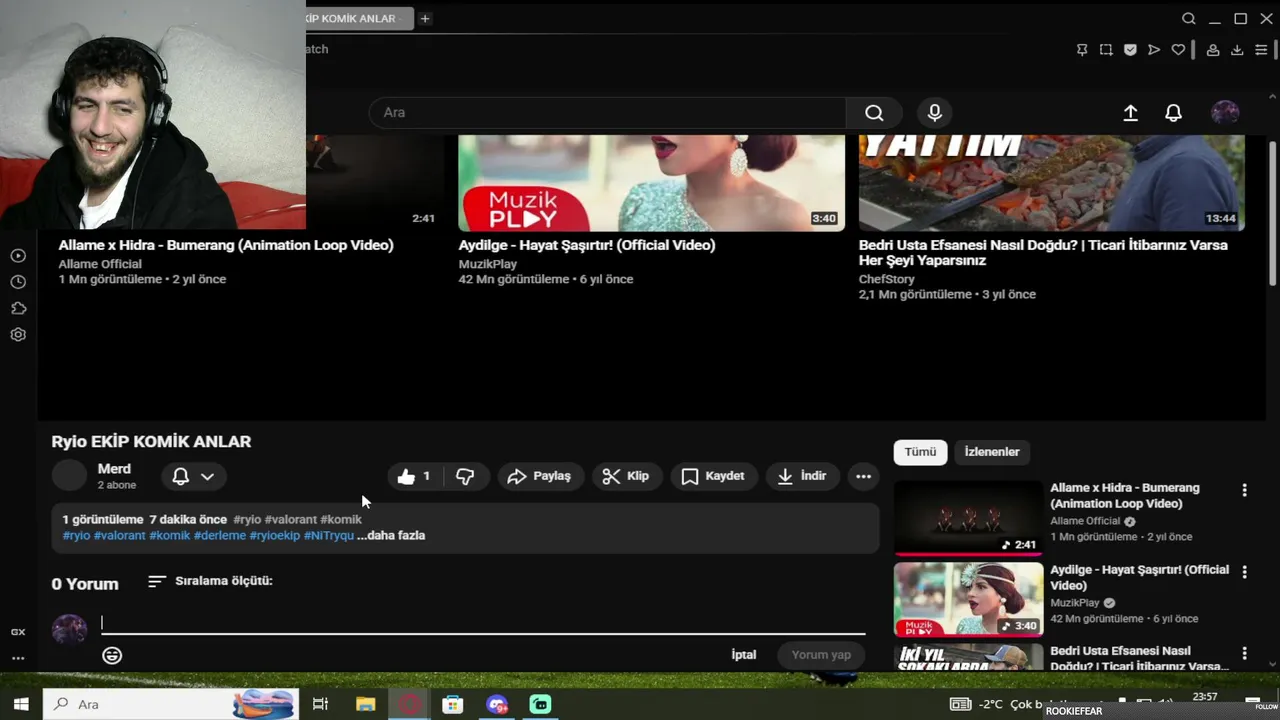1280x720 pixels.
Task: Open the extensions cube icon in sidebar
Action: click(18, 308)
